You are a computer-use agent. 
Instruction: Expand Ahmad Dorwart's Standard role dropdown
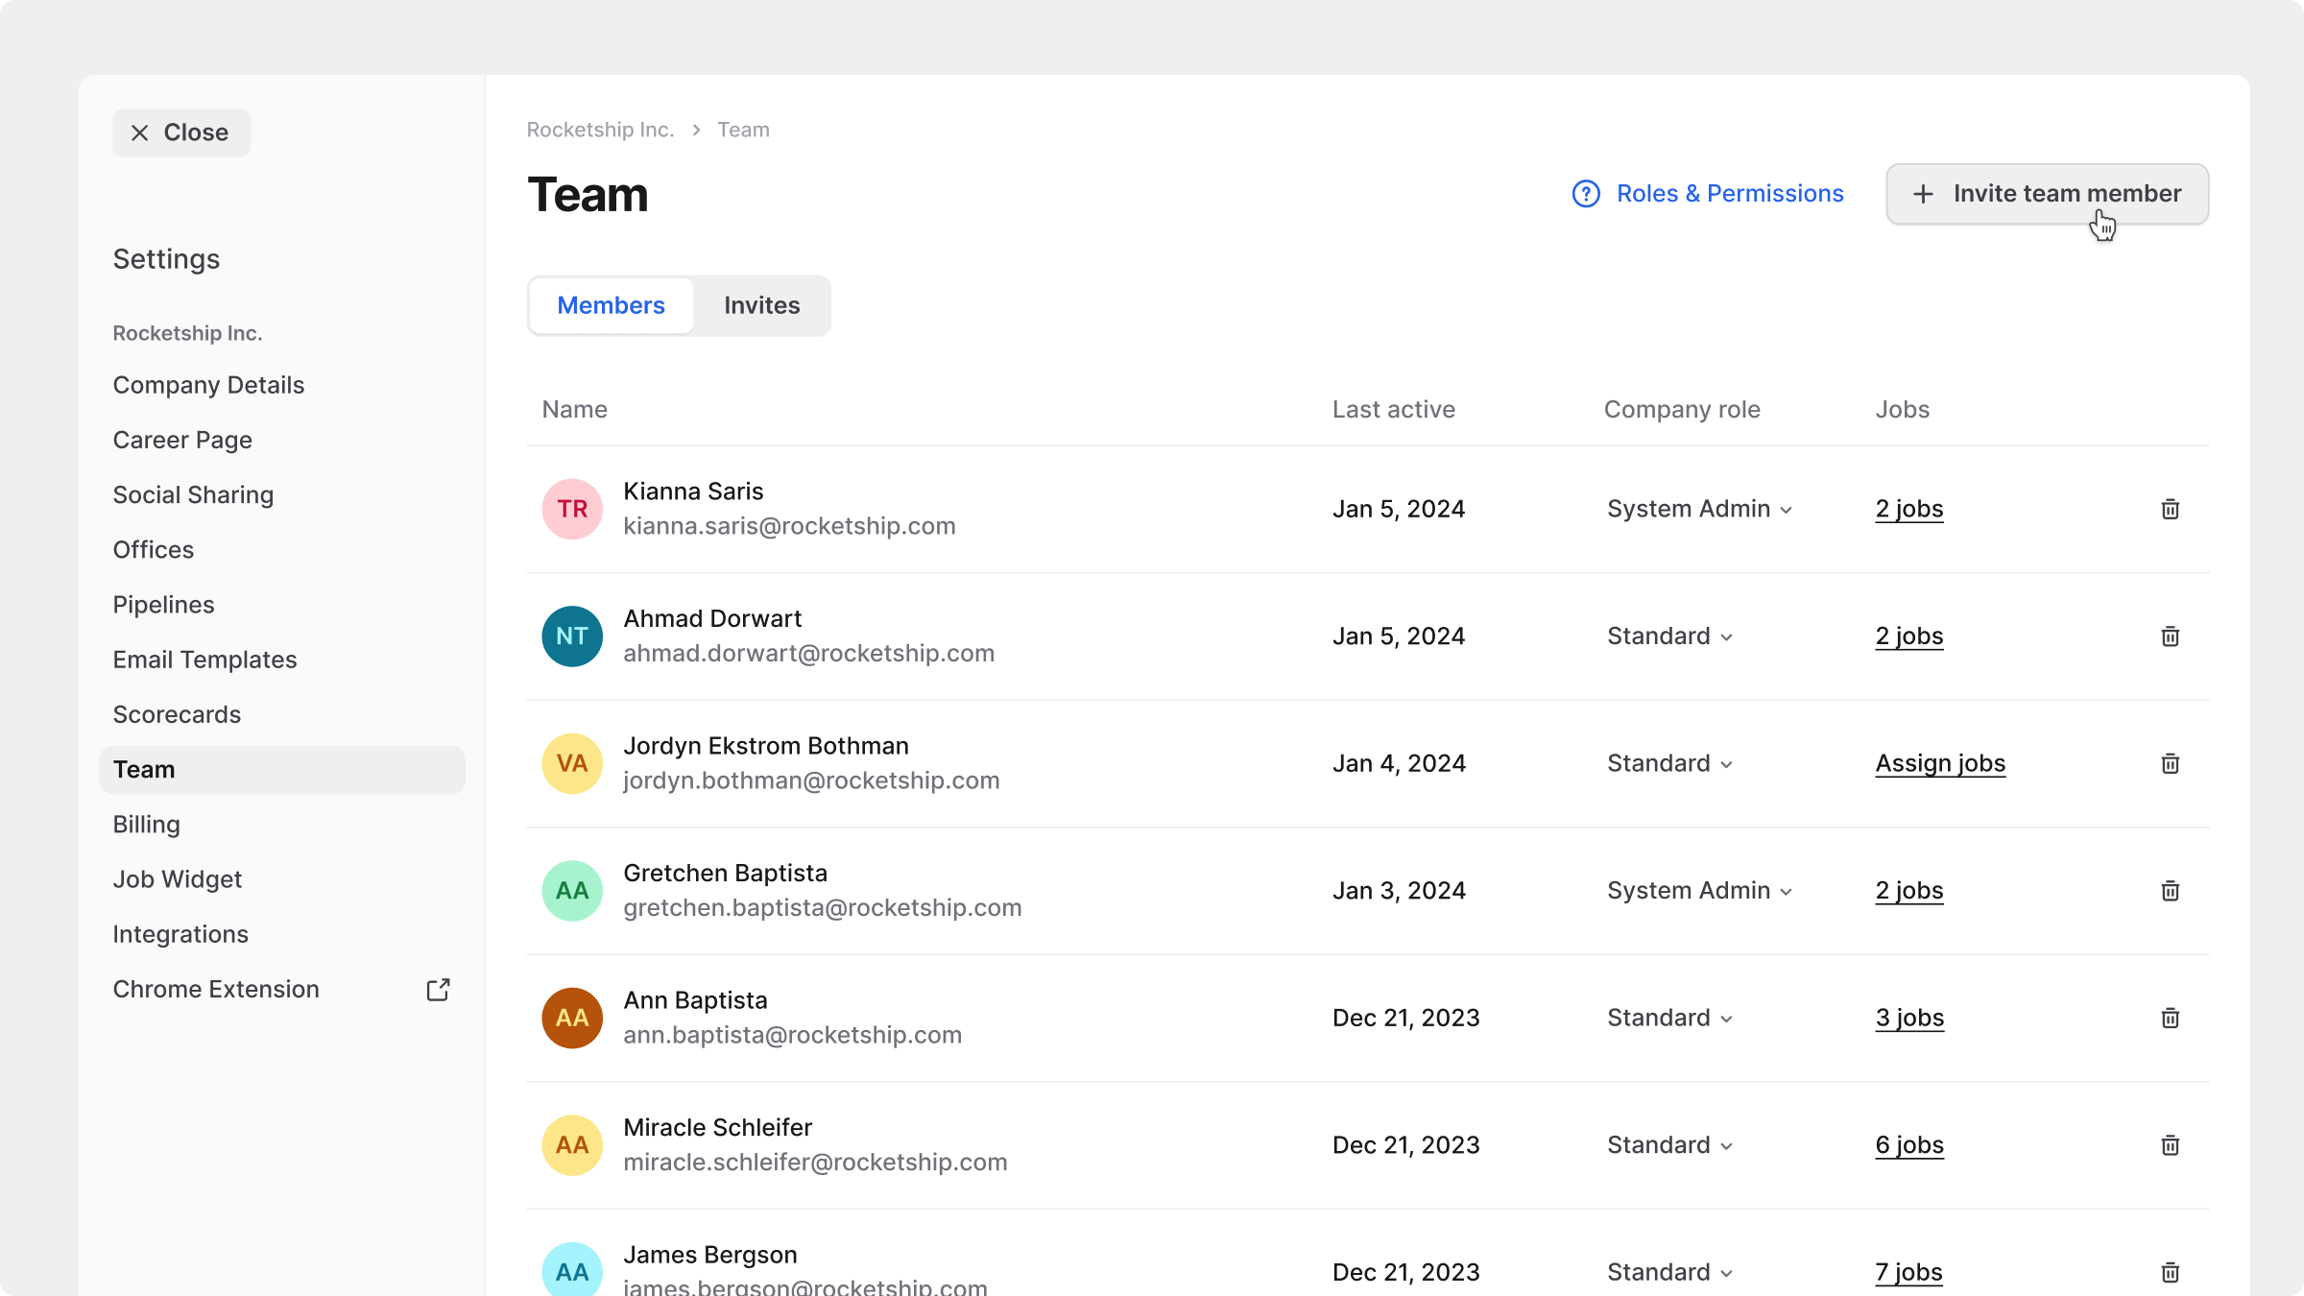1669,636
